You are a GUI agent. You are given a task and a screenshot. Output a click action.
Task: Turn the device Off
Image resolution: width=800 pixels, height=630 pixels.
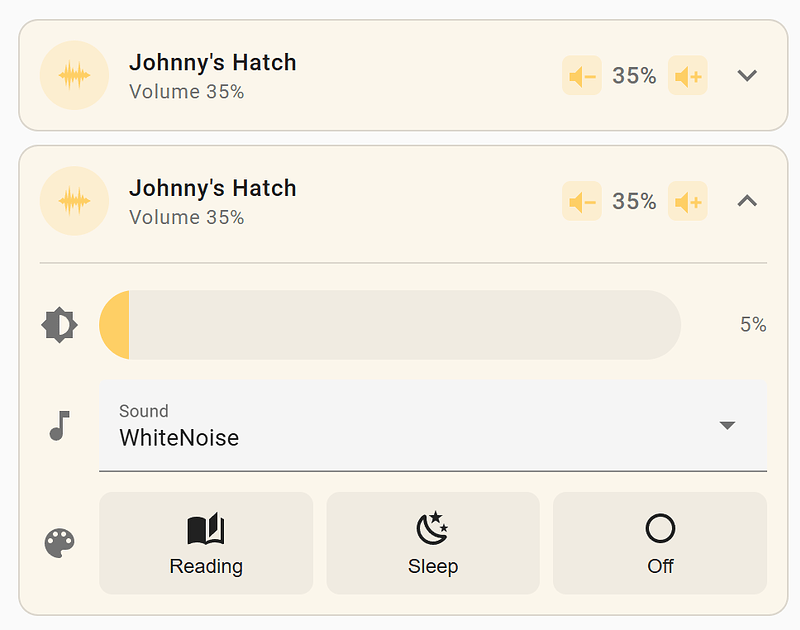[x=659, y=543]
